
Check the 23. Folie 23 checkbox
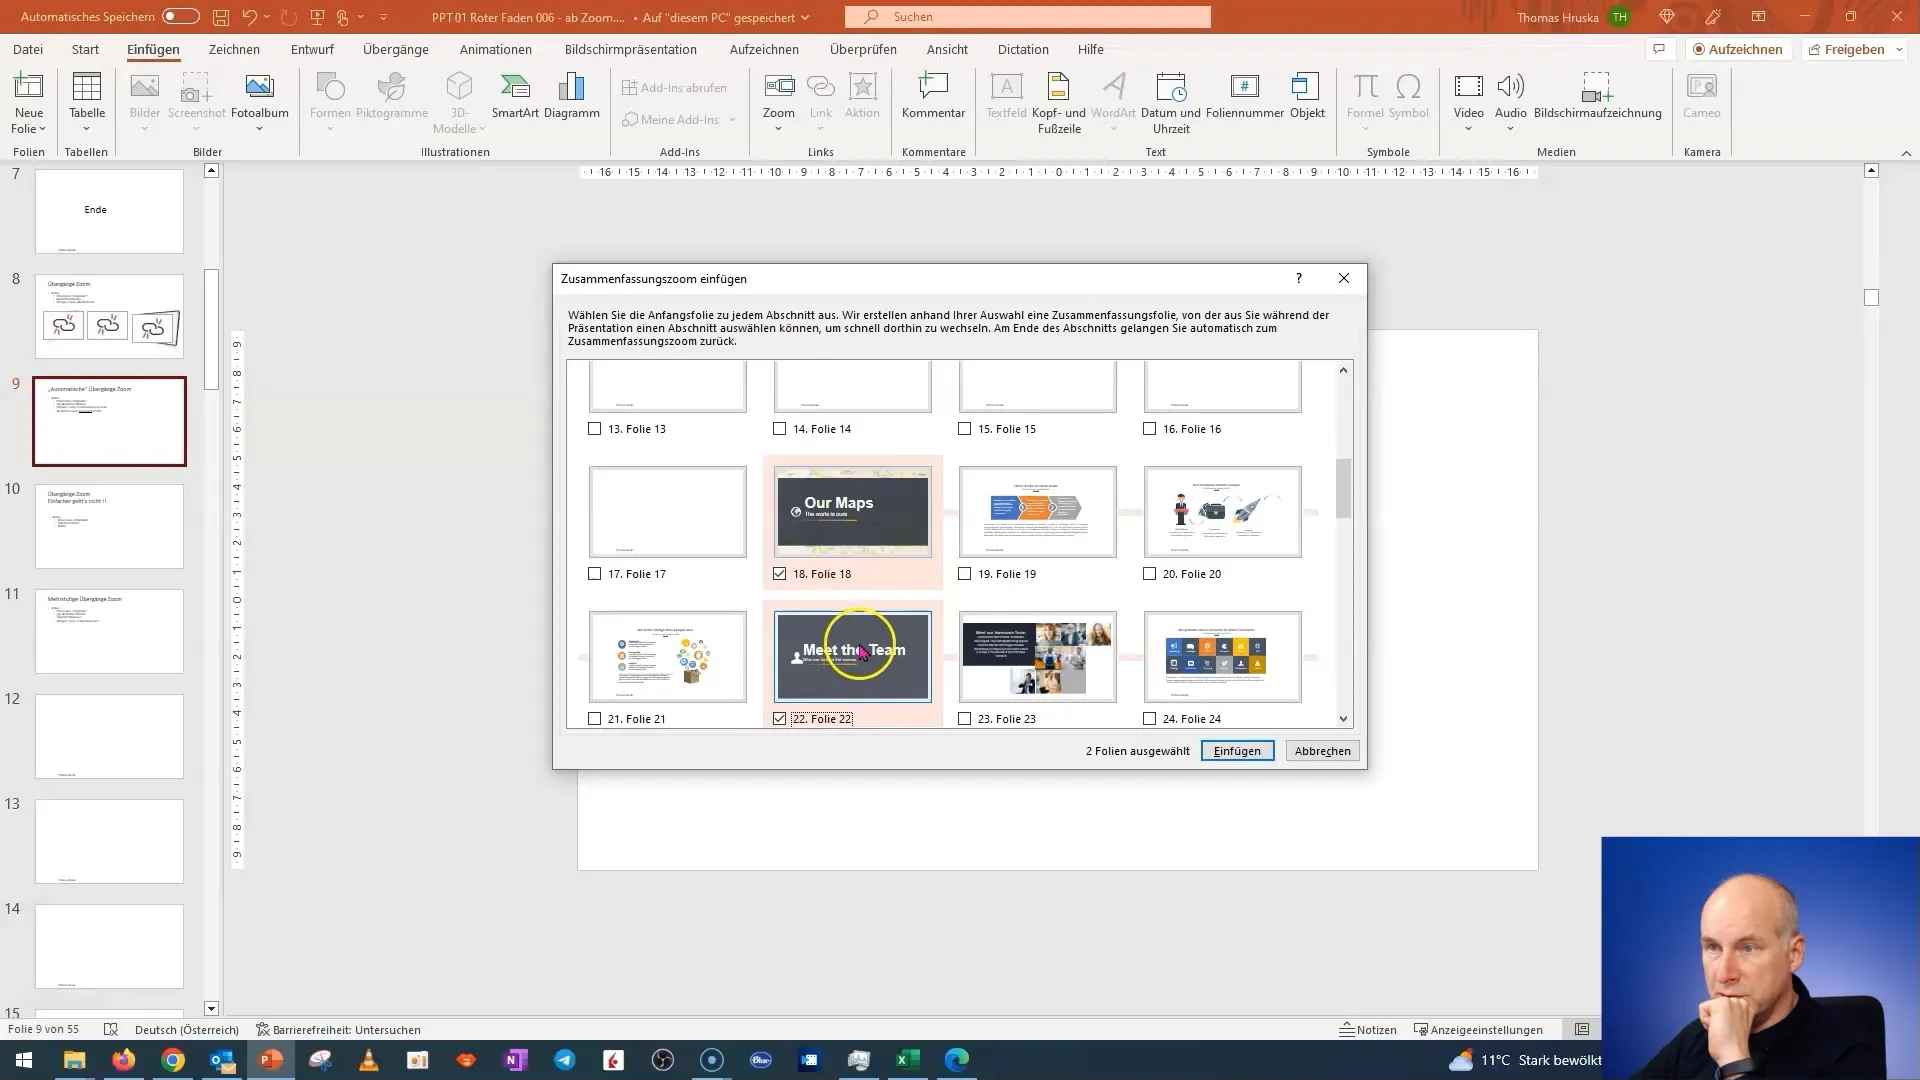(965, 718)
